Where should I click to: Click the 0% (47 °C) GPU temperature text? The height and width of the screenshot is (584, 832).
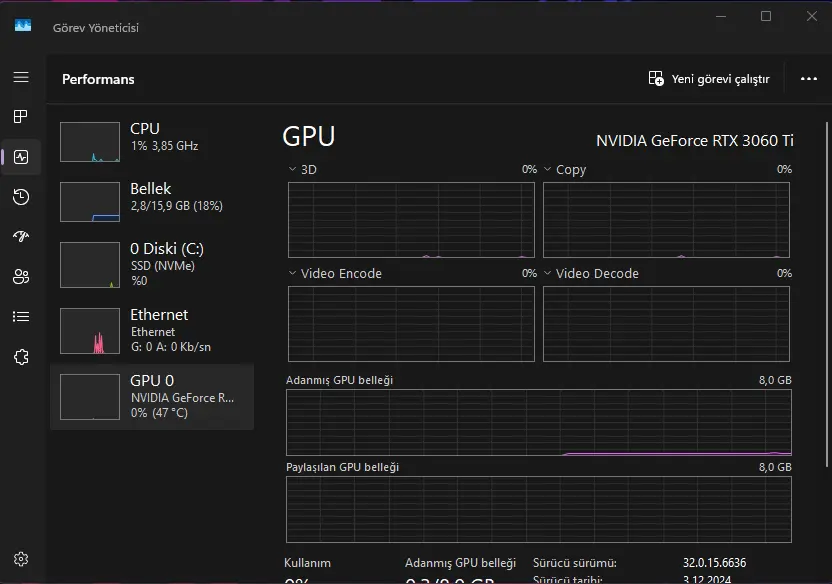[x=159, y=413]
